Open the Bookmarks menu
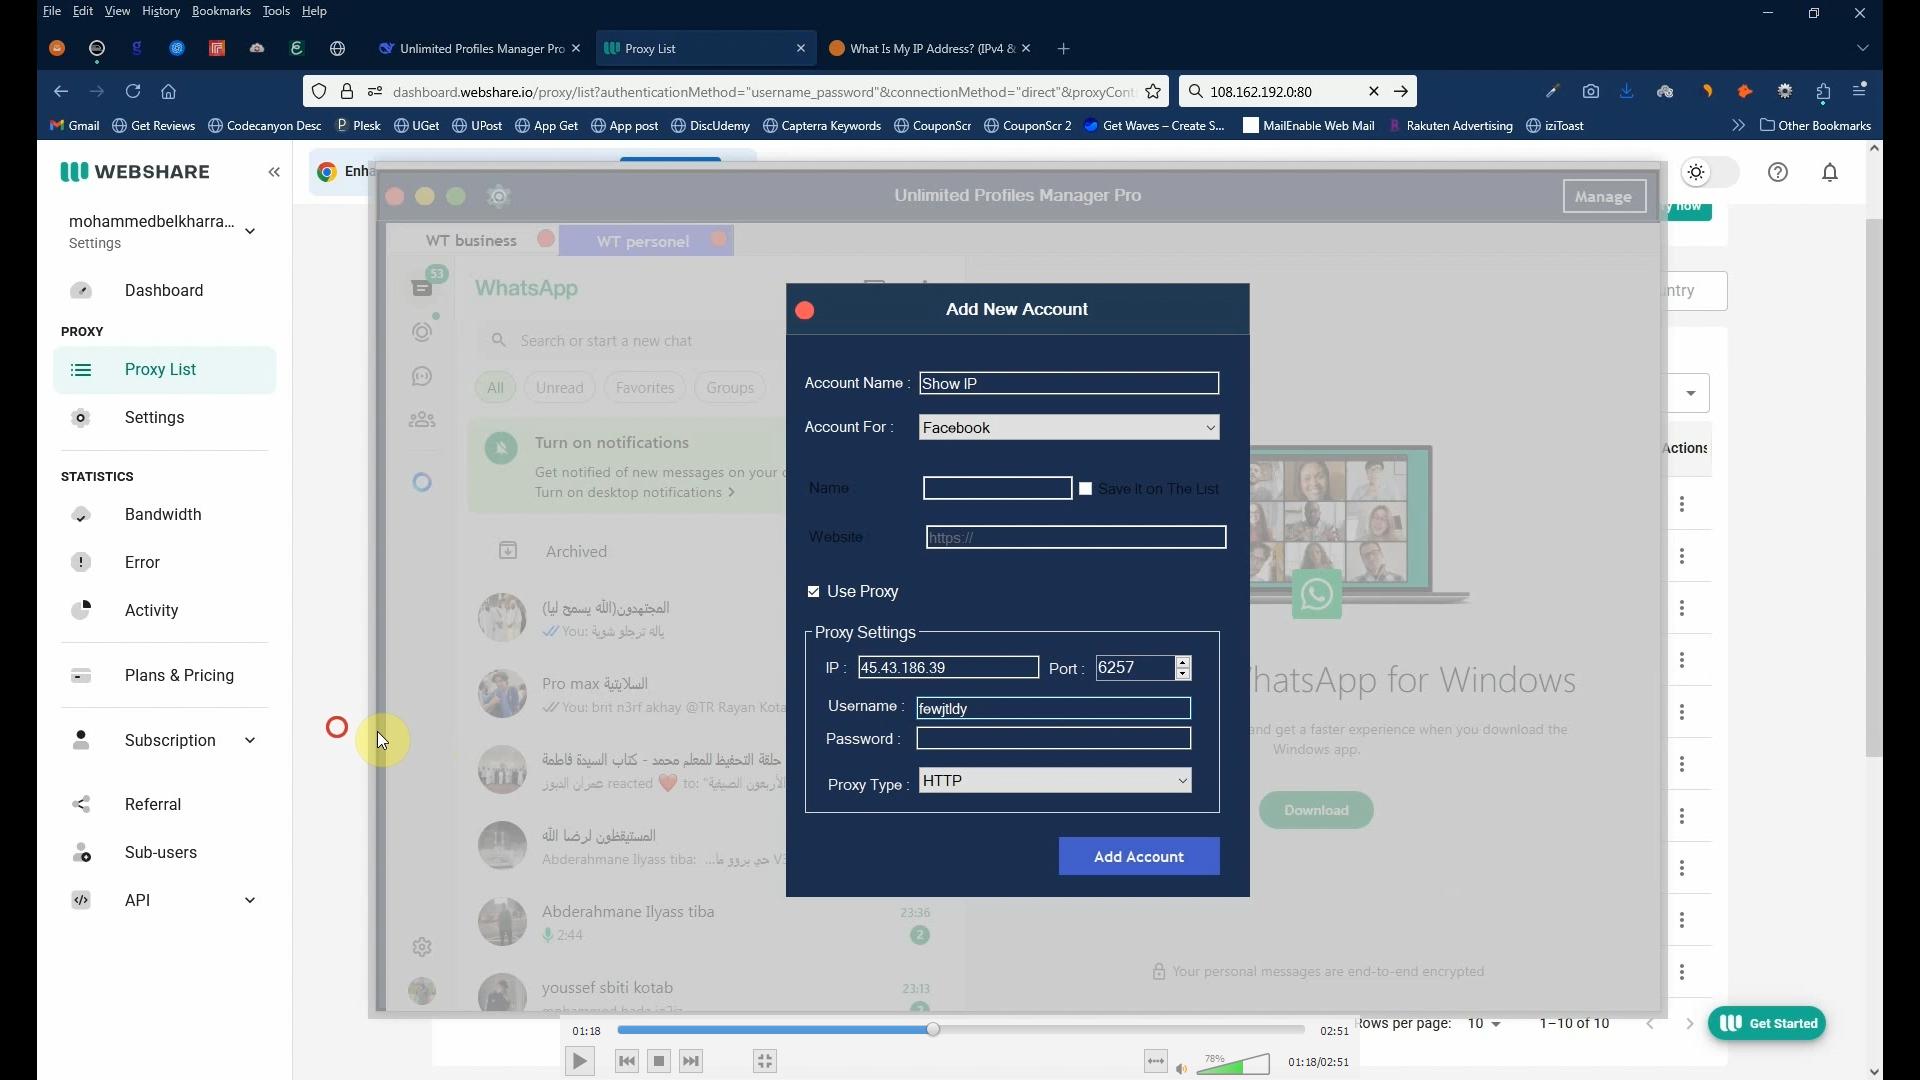Screen dimensions: 1920x1080 [x=222, y=11]
